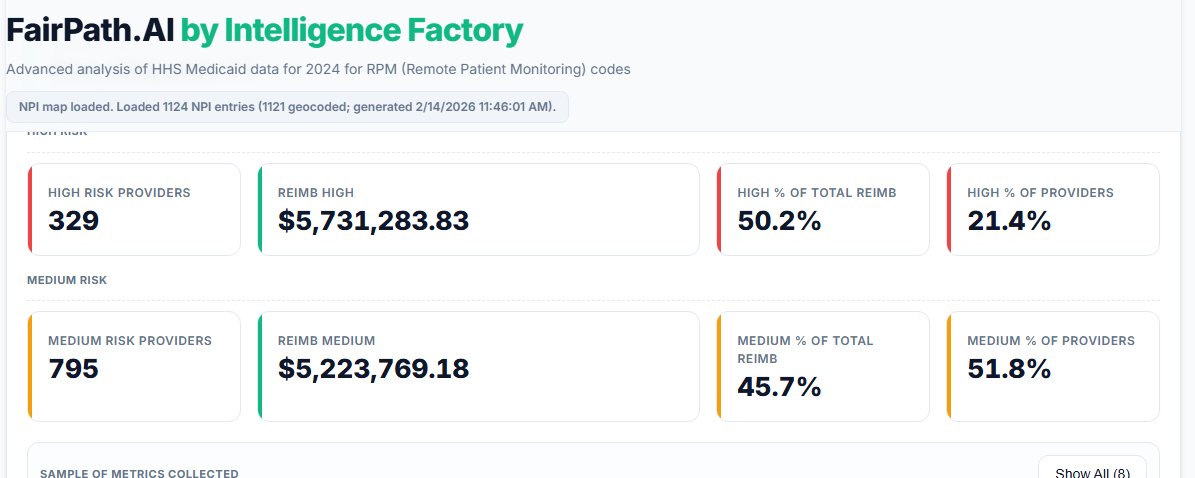Click the Medium Risk Providers card showing 795
This screenshot has height=478, width=1195.
[134, 366]
